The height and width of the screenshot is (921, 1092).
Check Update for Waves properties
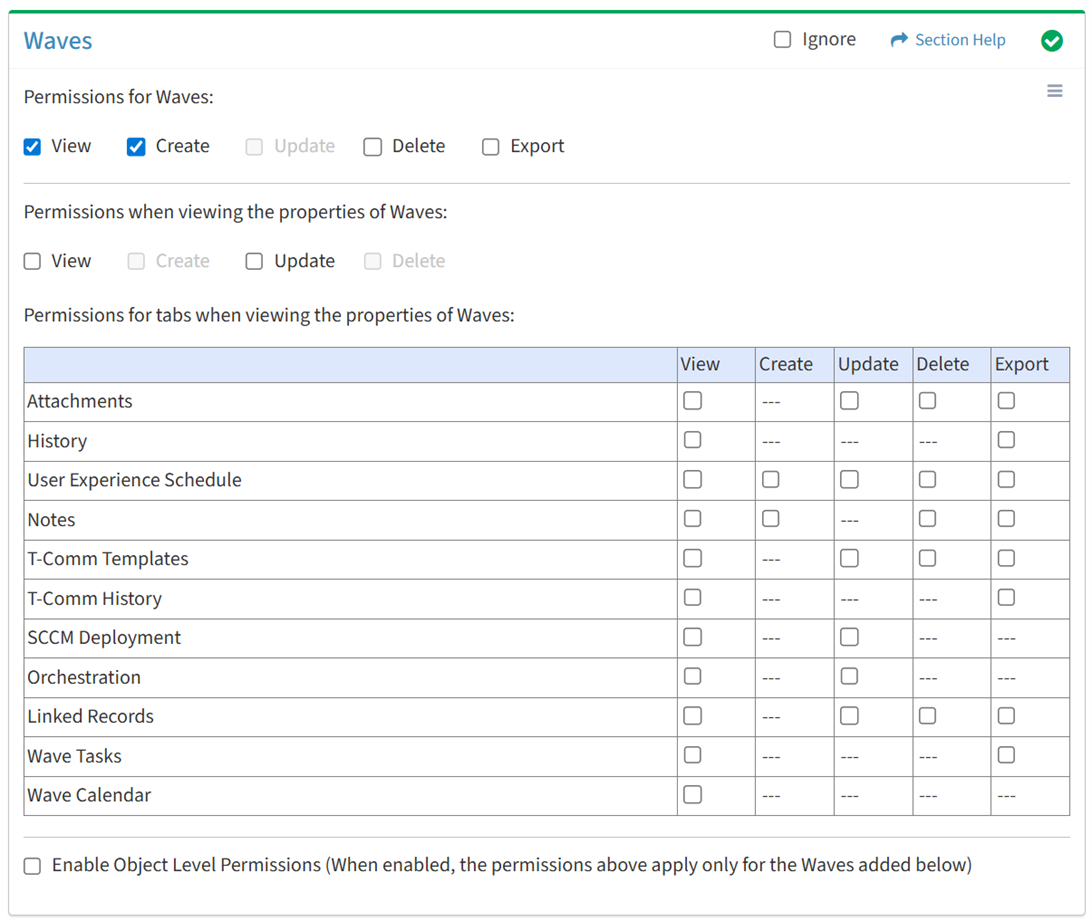255,261
